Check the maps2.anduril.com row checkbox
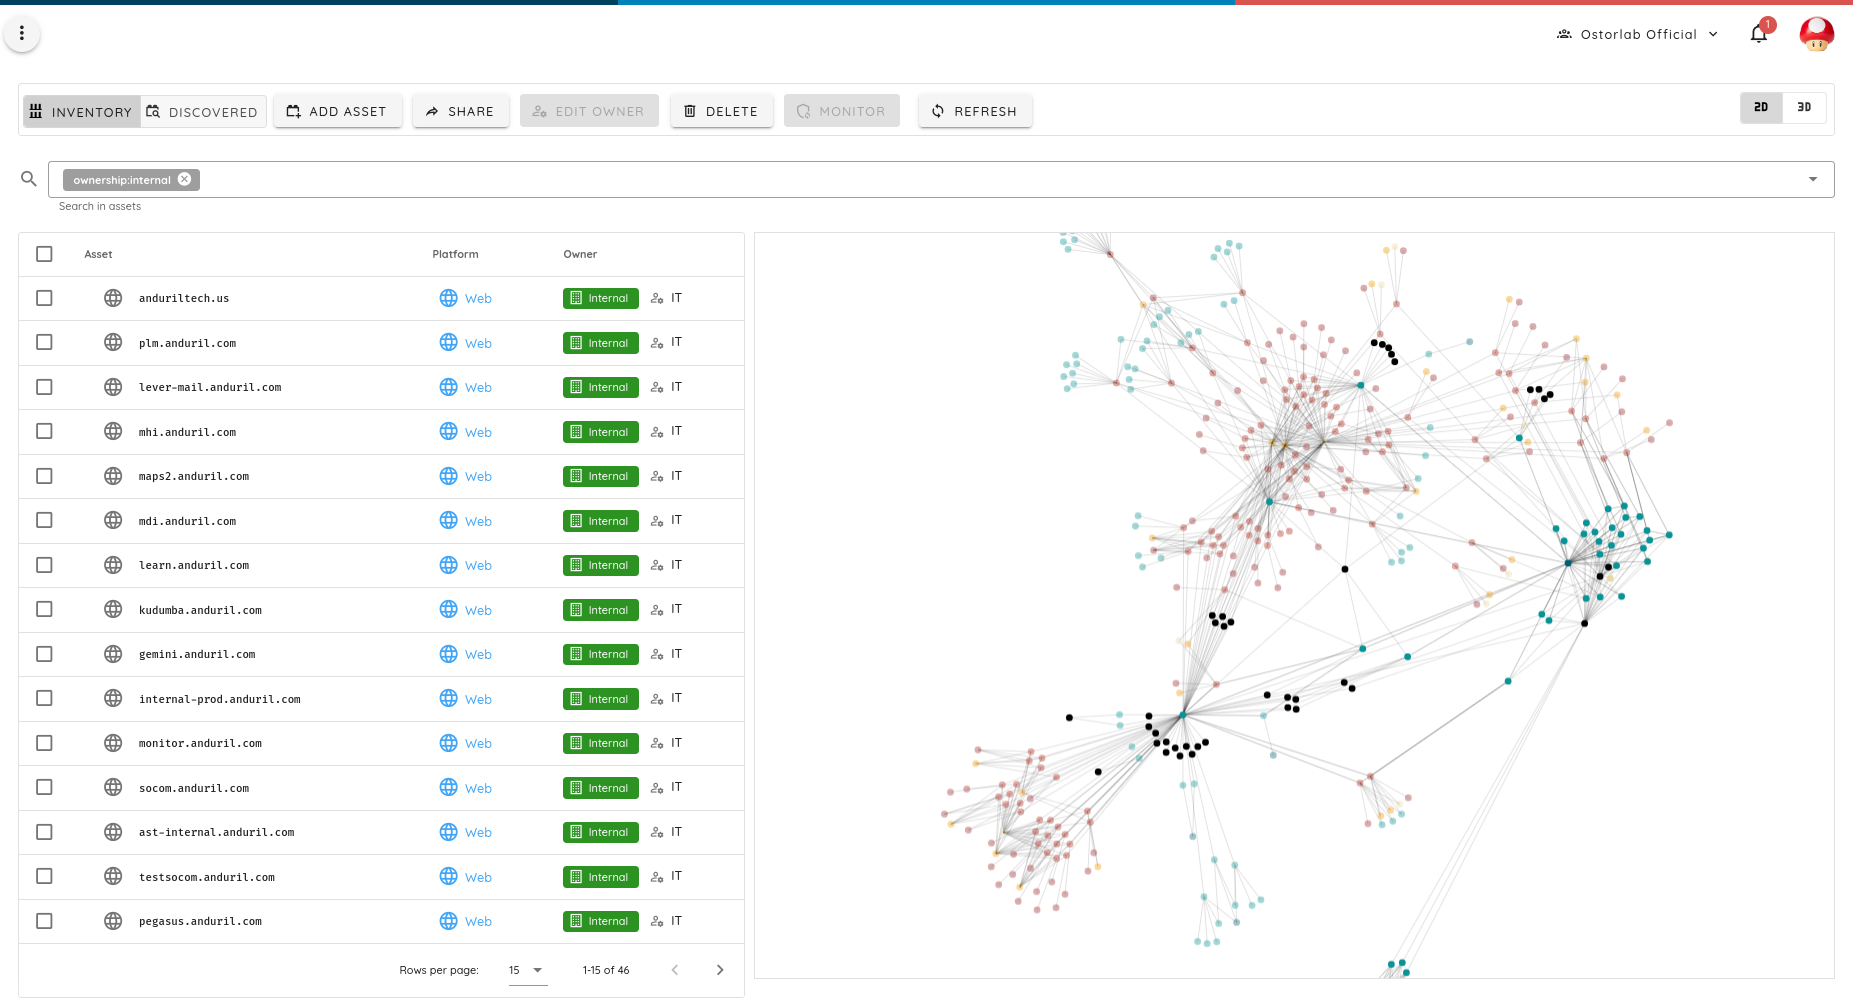Viewport: 1853px width, 1007px height. pos(44,476)
